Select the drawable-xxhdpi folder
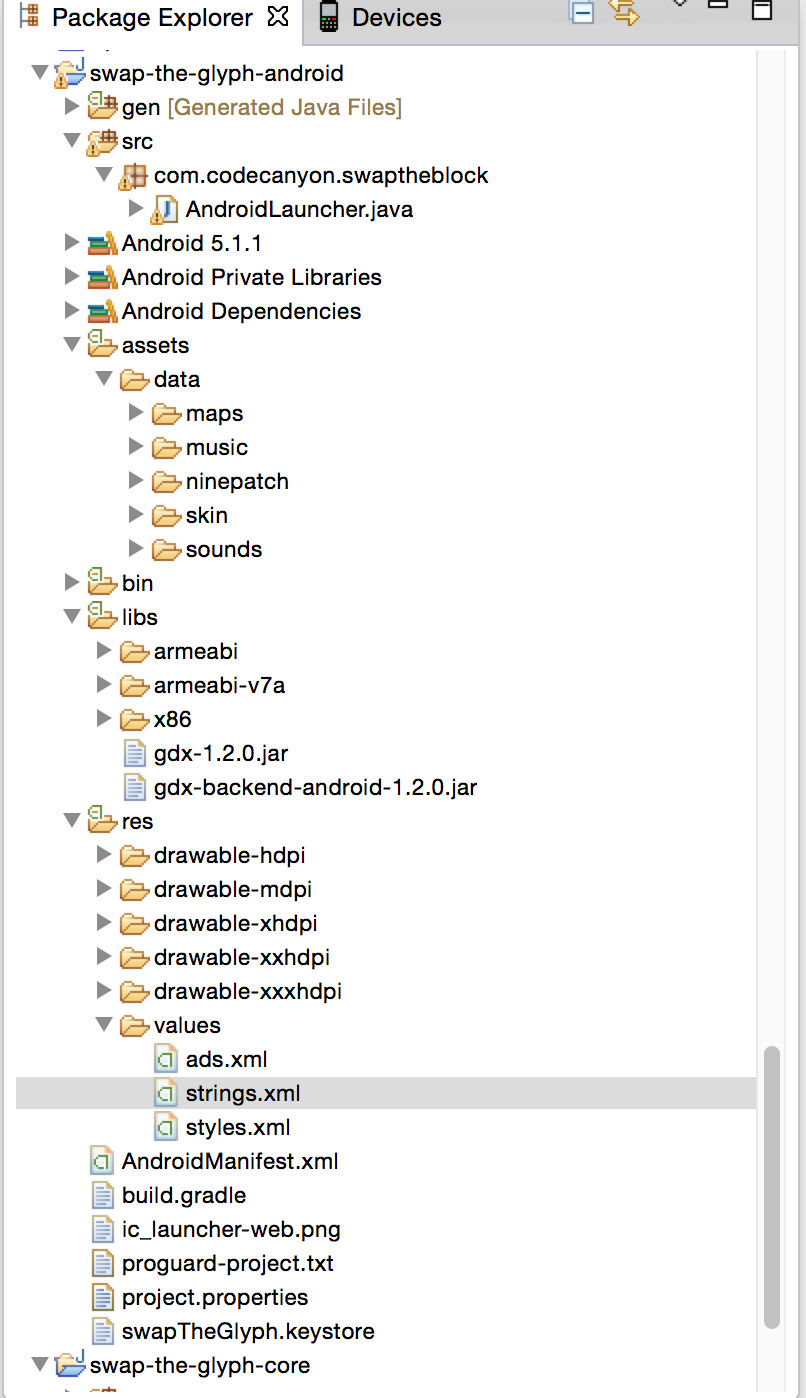Image resolution: width=806 pixels, height=1398 pixels. (242, 957)
